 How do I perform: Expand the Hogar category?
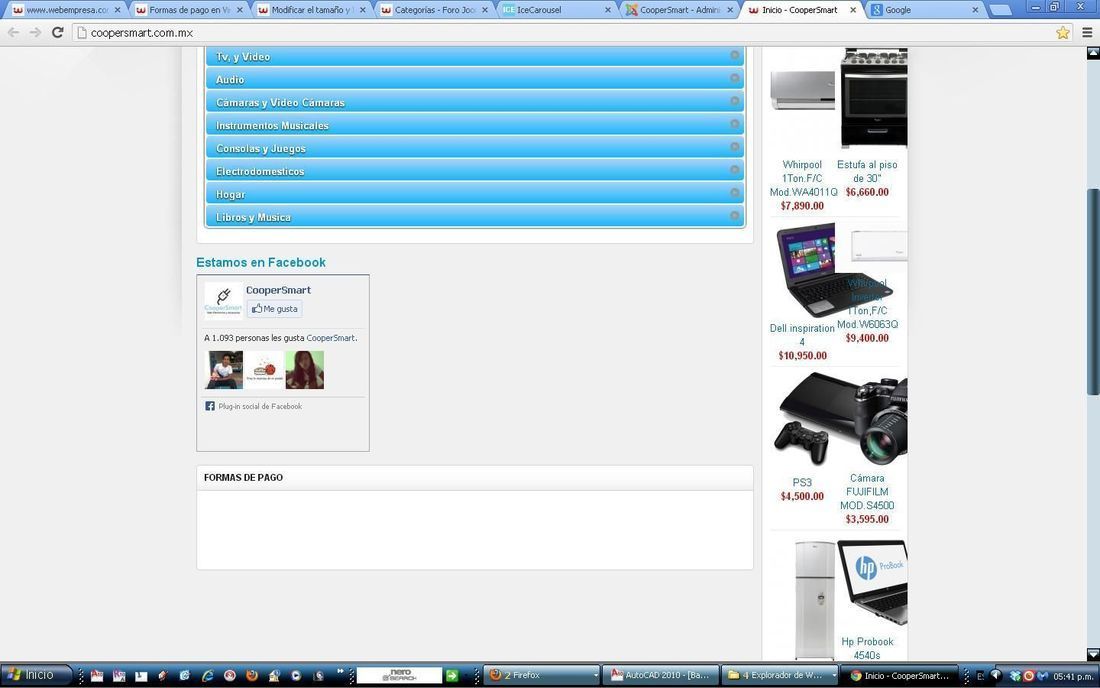pyautogui.click(x=475, y=194)
